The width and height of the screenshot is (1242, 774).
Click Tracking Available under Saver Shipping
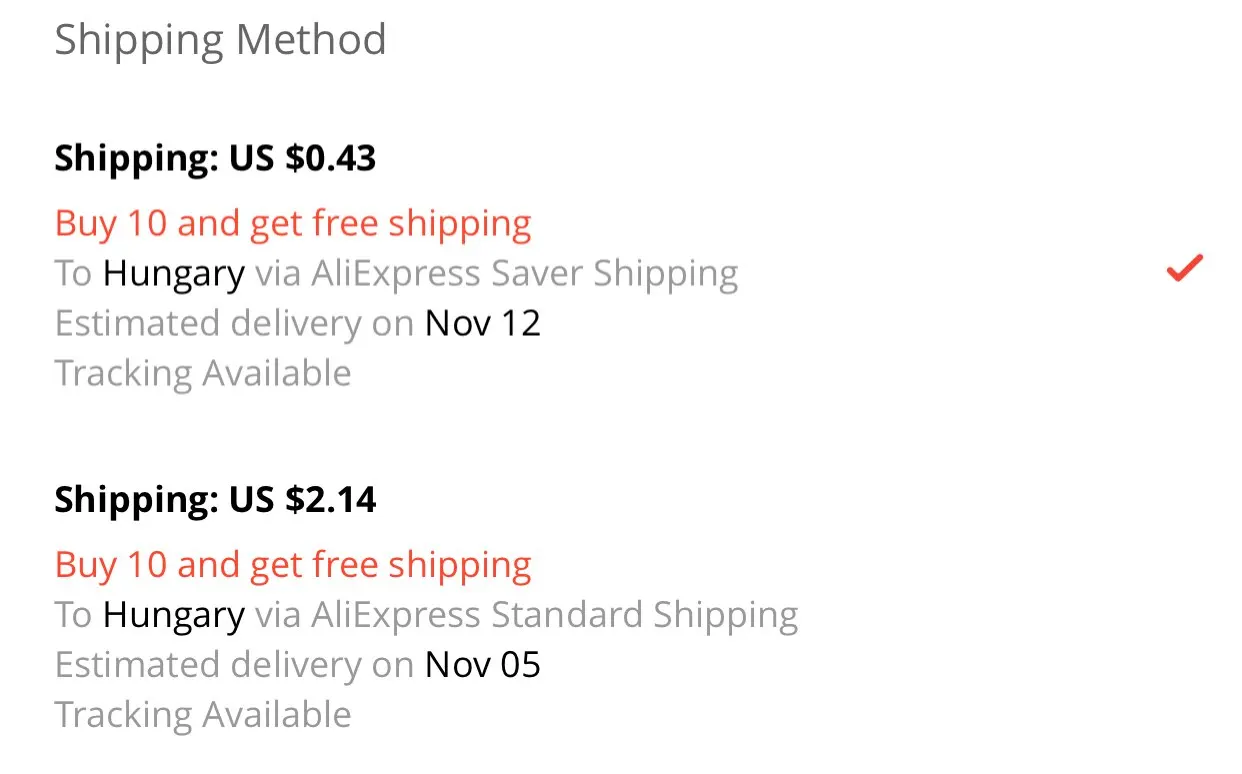coord(203,373)
